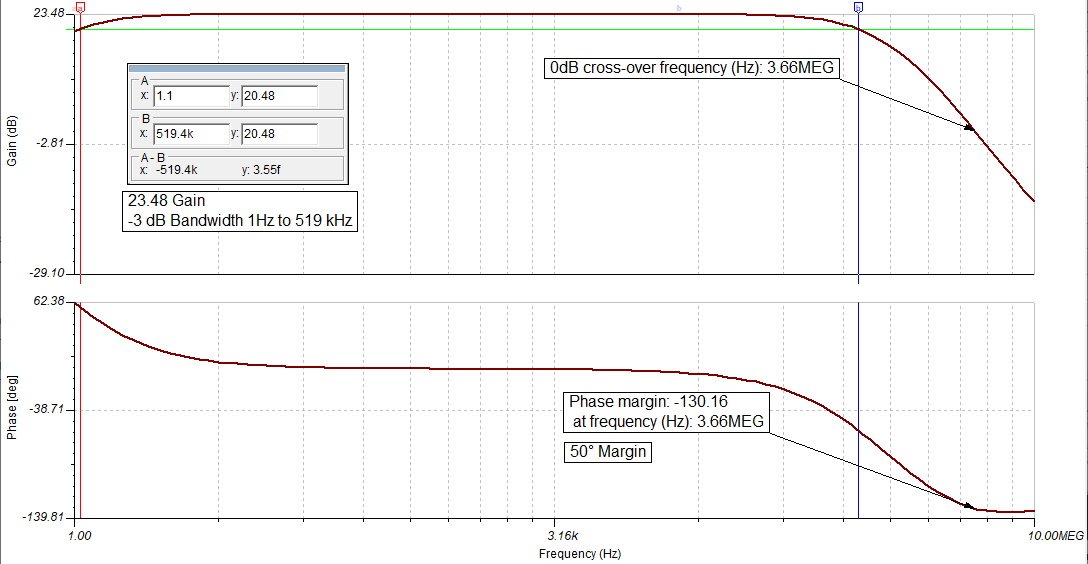The width and height of the screenshot is (1088, 564).
Task: Click the Phase [deg] axis label
Action: (12, 408)
